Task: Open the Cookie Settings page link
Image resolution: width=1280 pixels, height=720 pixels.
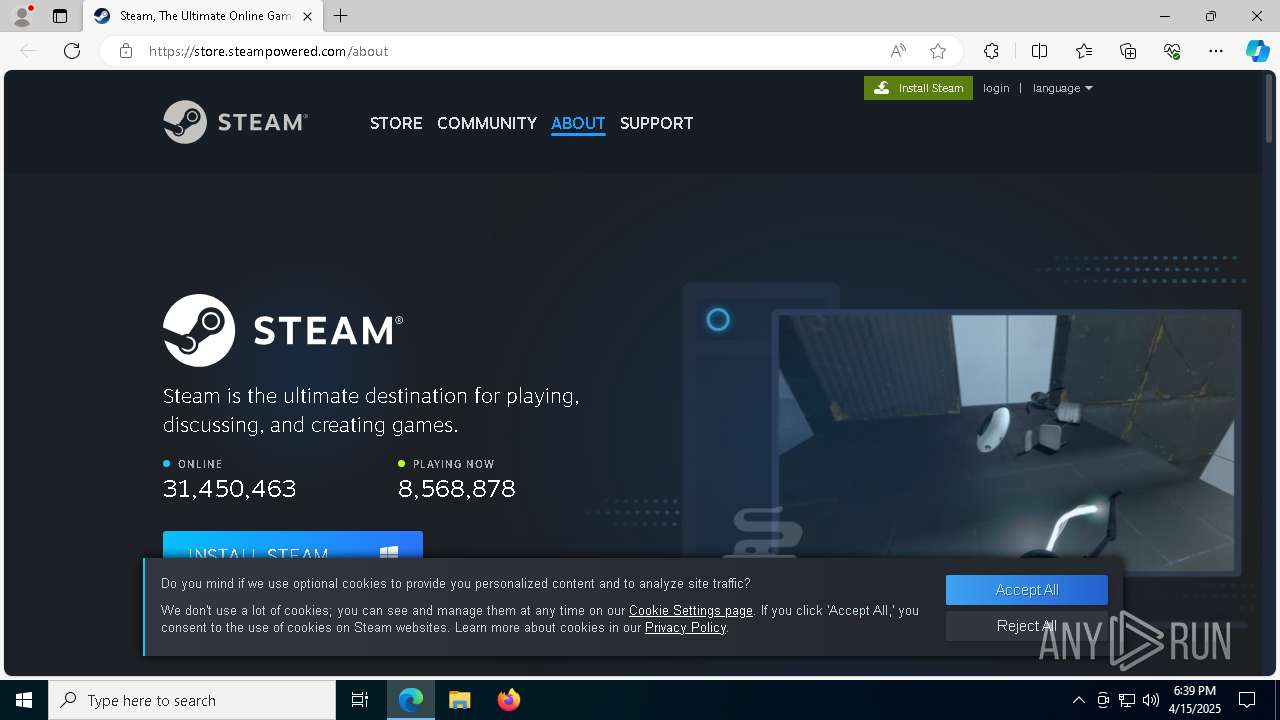Action: [691, 610]
